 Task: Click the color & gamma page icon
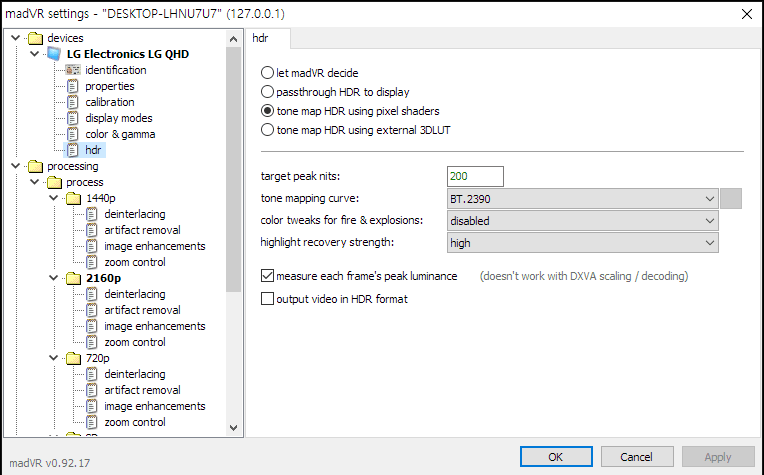tap(72, 134)
